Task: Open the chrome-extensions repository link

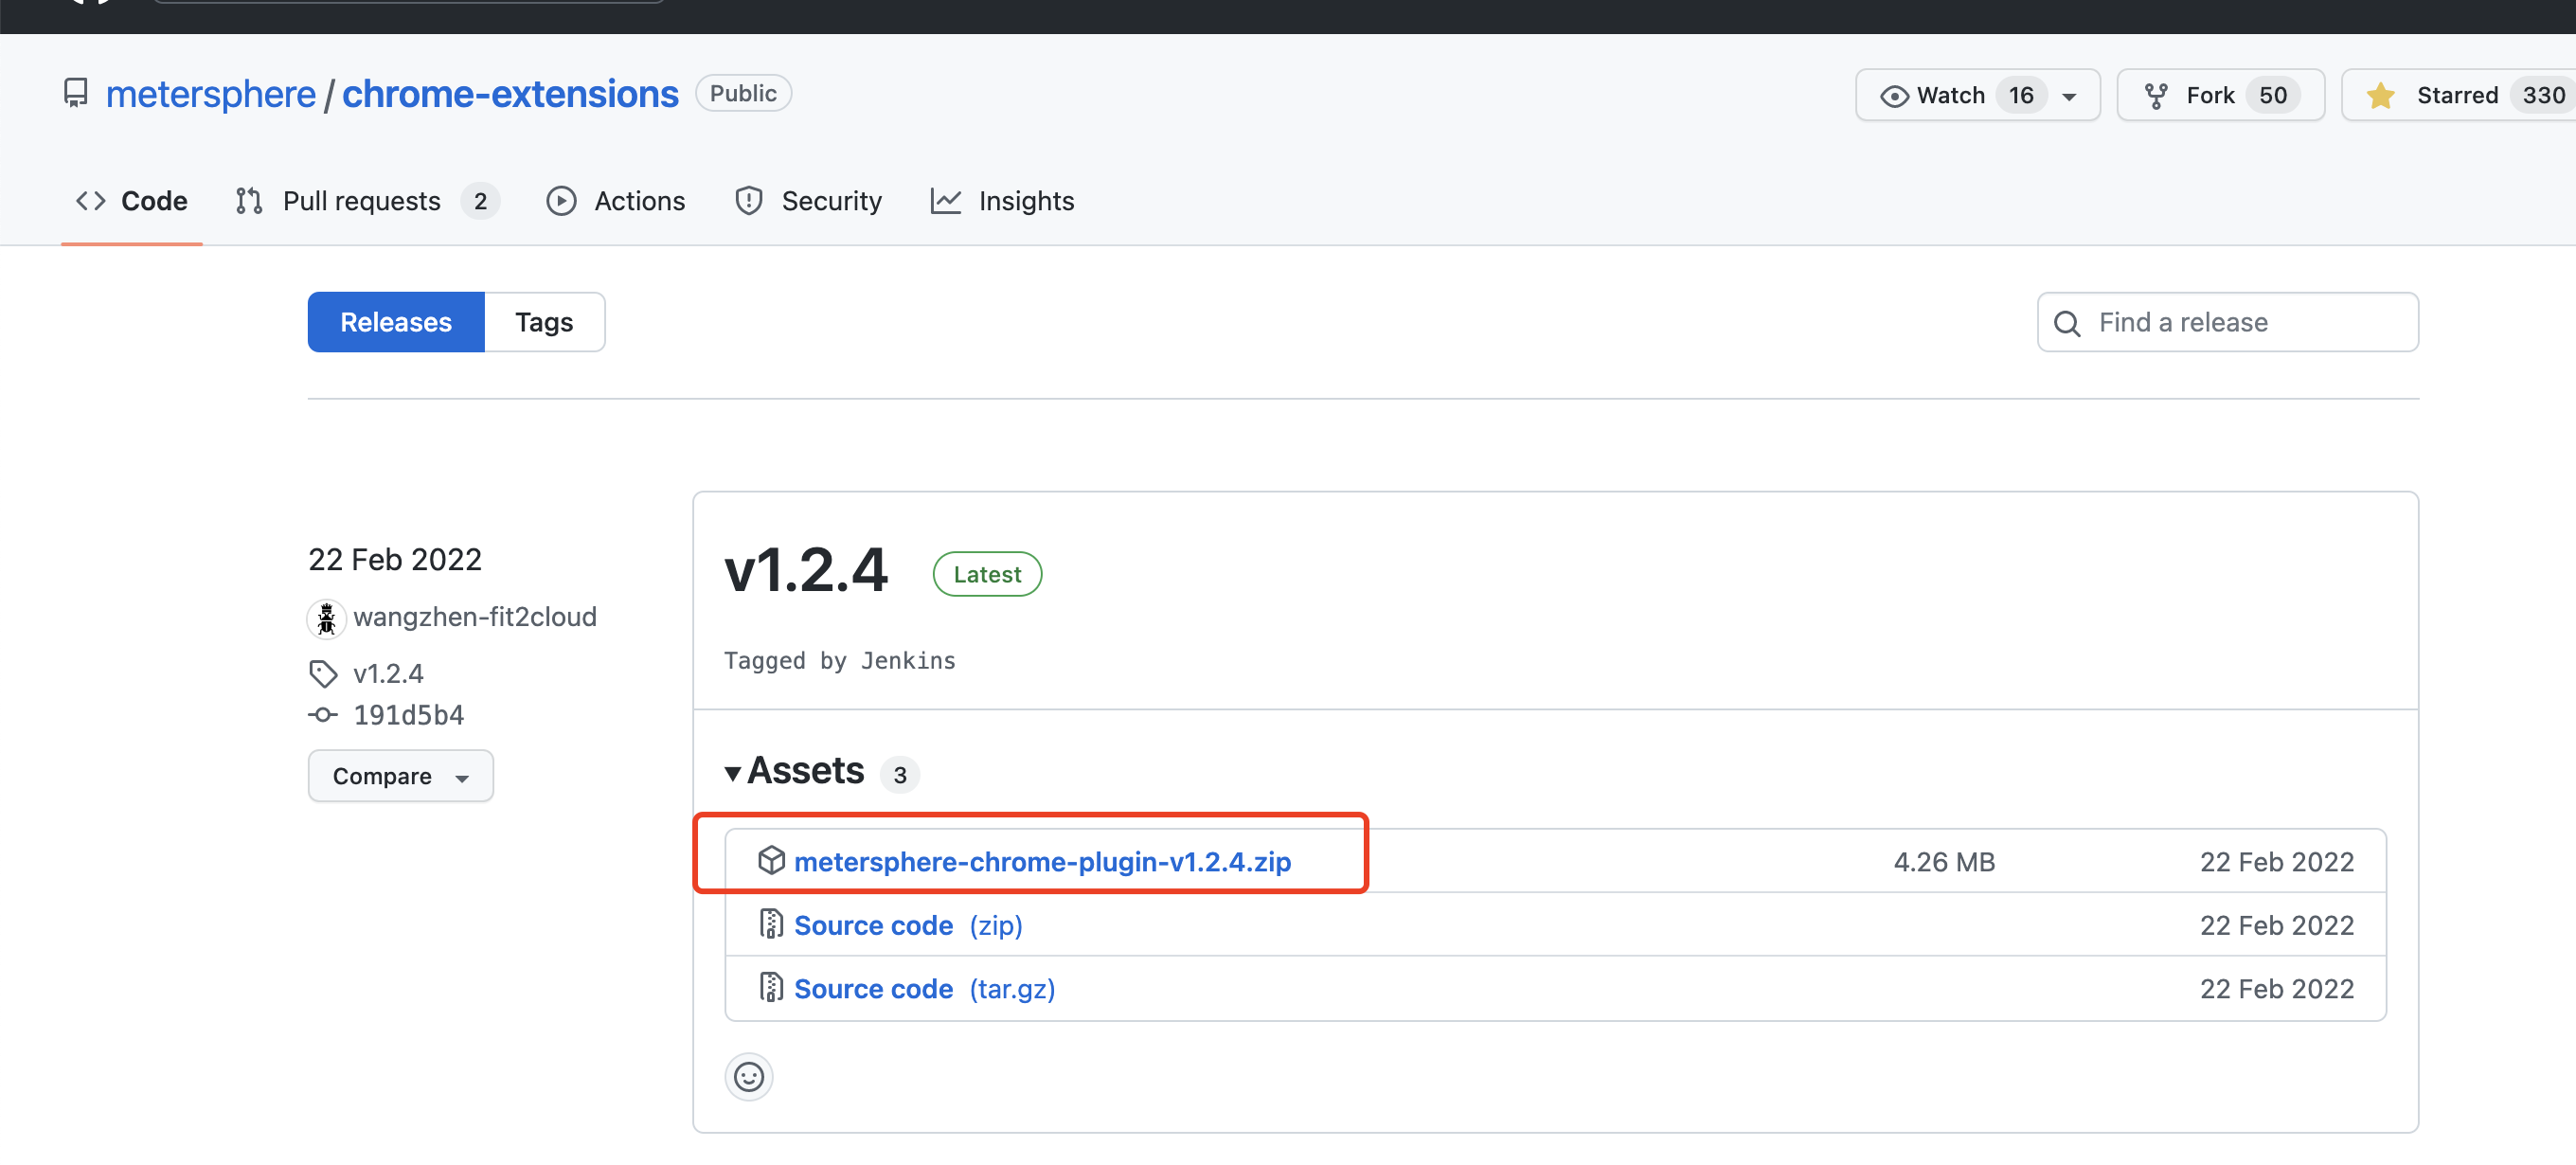Action: pos(510,92)
